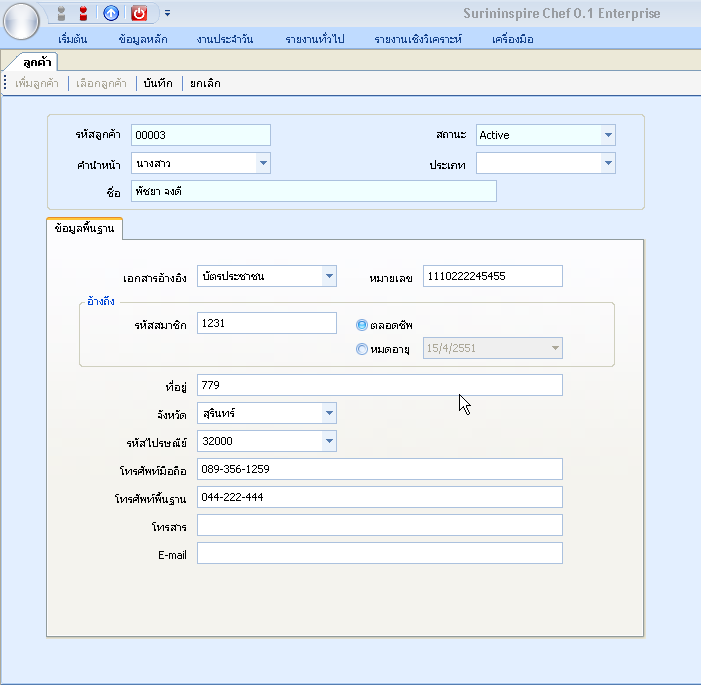Image resolution: width=701 pixels, height=685 pixels.
Task: Open the คำนำหน้า dropdown
Action: (x=262, y=163)
